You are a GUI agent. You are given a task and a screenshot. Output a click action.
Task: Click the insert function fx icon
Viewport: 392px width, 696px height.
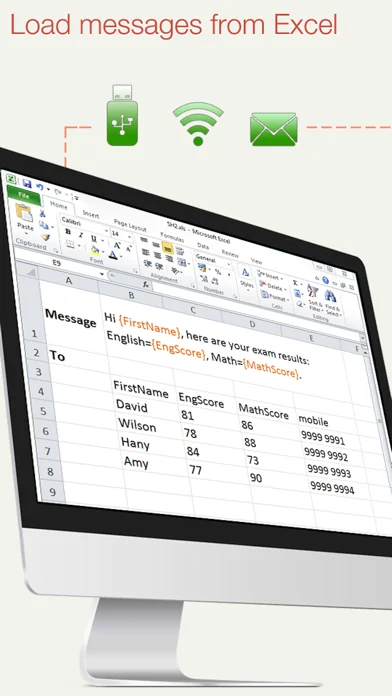[x=146, y=285]
